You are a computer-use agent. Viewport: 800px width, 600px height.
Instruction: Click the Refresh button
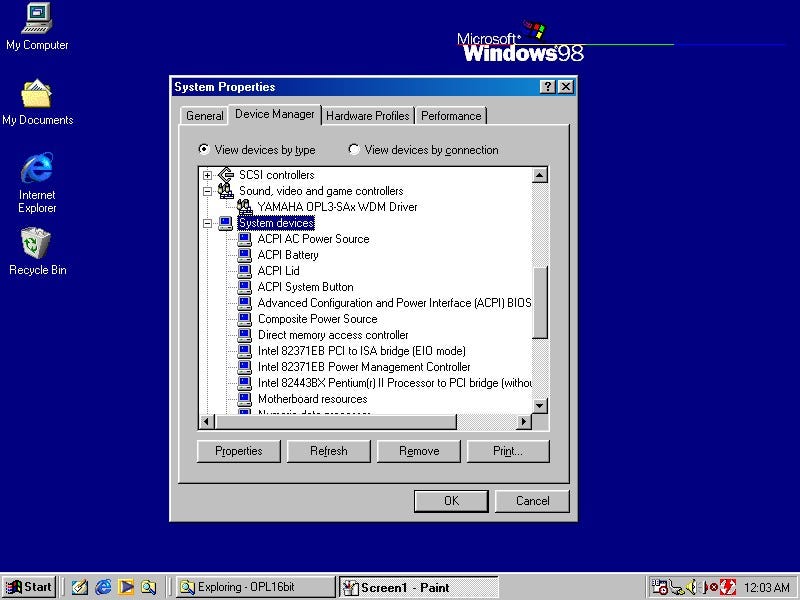(329, 451)
